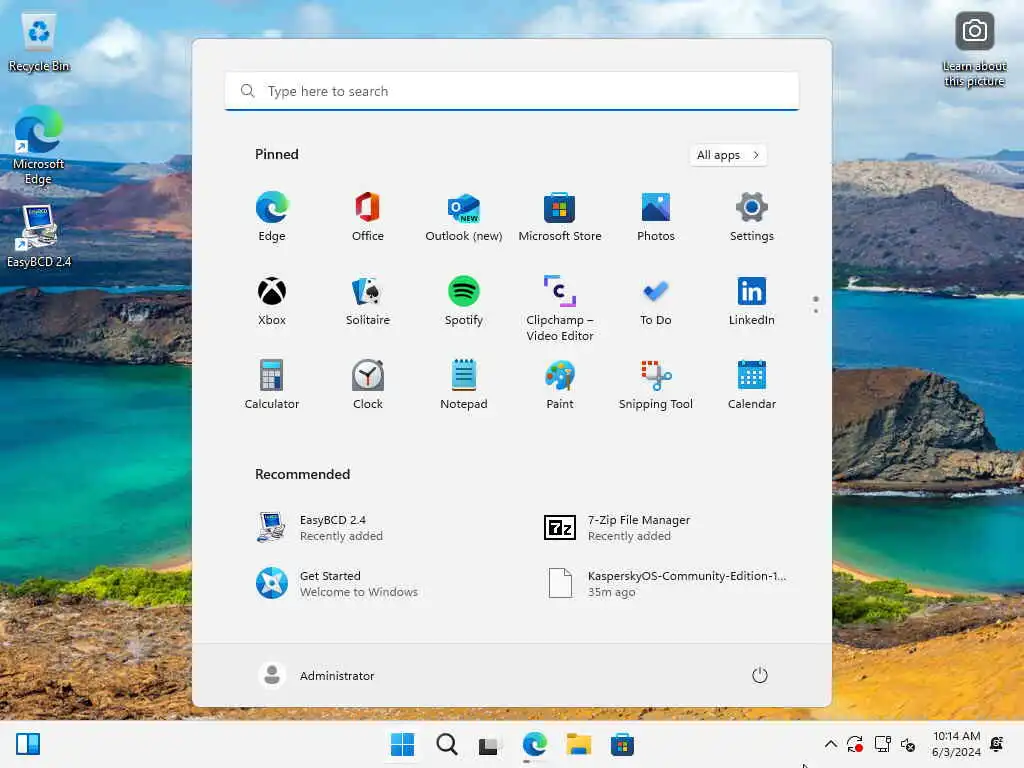
Task: Click the Start menu search box
Action: pyautogui.click(x=511, y=91)
